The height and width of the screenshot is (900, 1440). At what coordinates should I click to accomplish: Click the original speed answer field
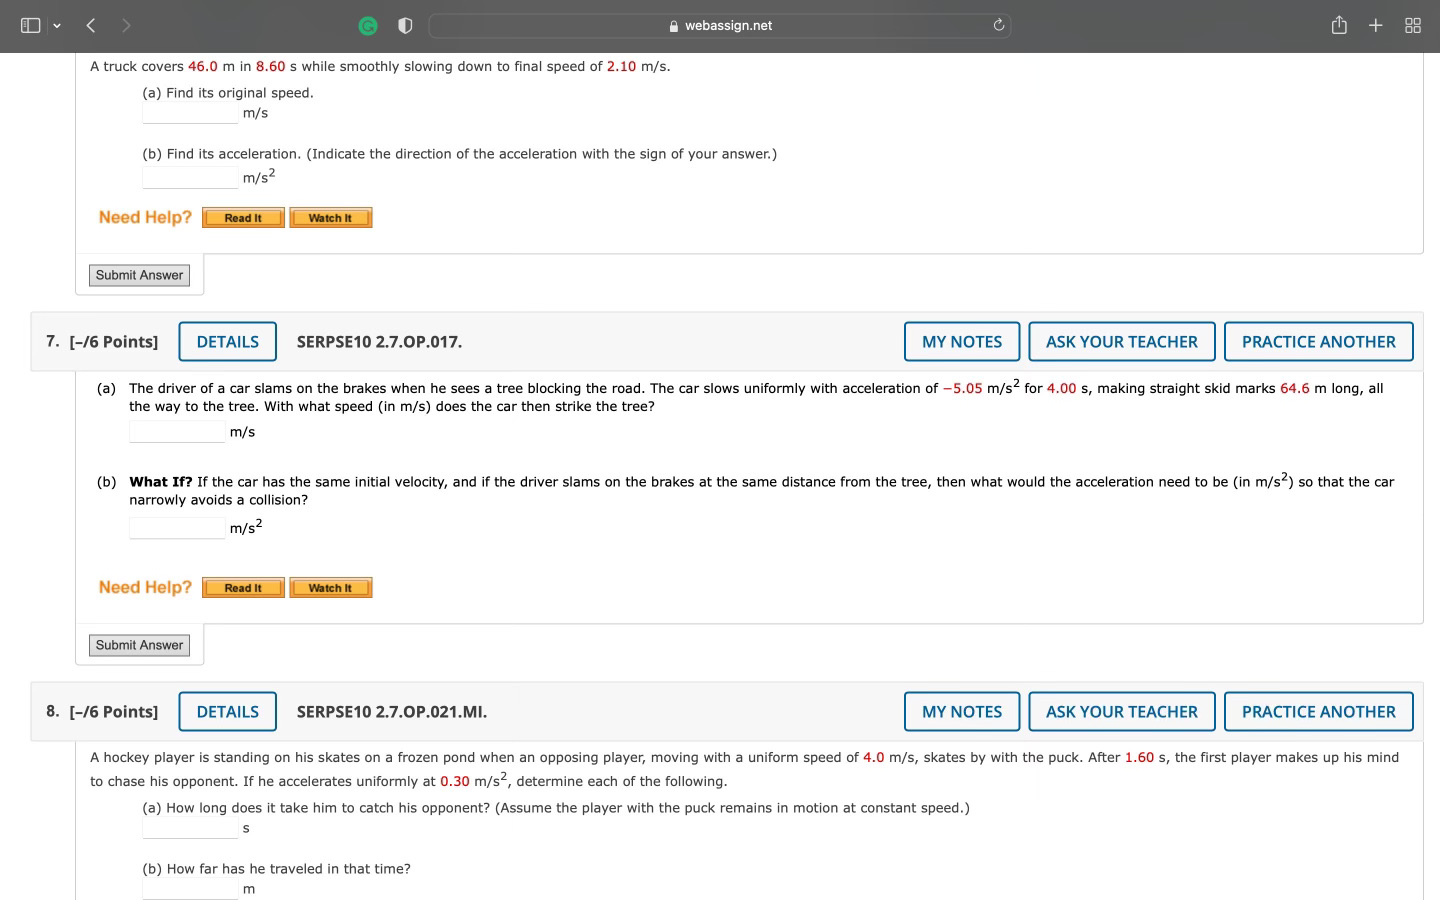[x=189, y=112]
